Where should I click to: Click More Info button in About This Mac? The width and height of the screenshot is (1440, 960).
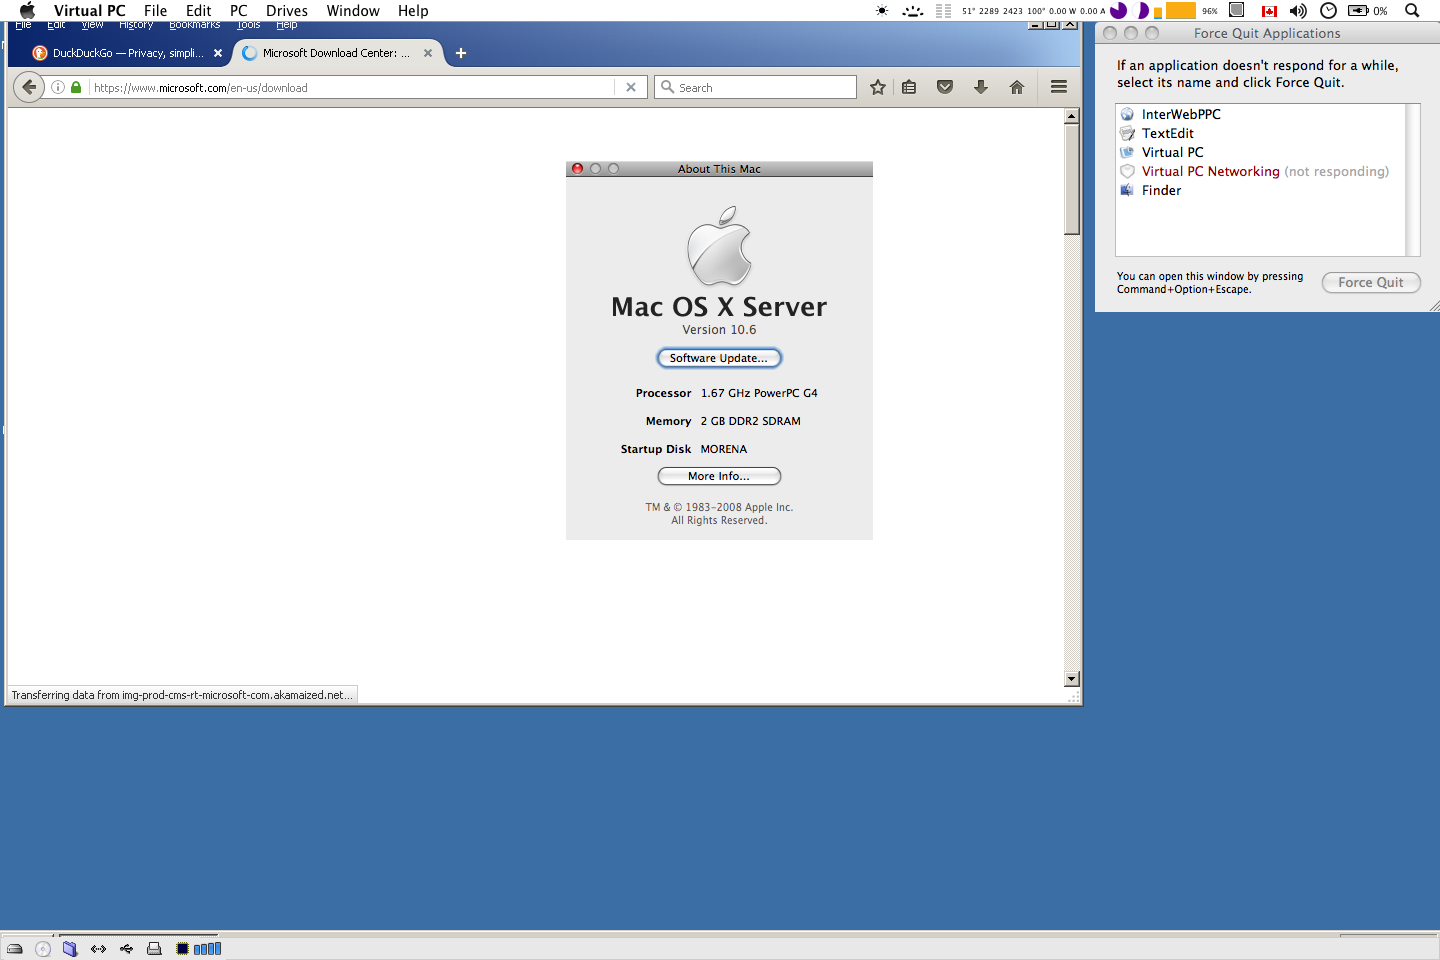point(719,476)
